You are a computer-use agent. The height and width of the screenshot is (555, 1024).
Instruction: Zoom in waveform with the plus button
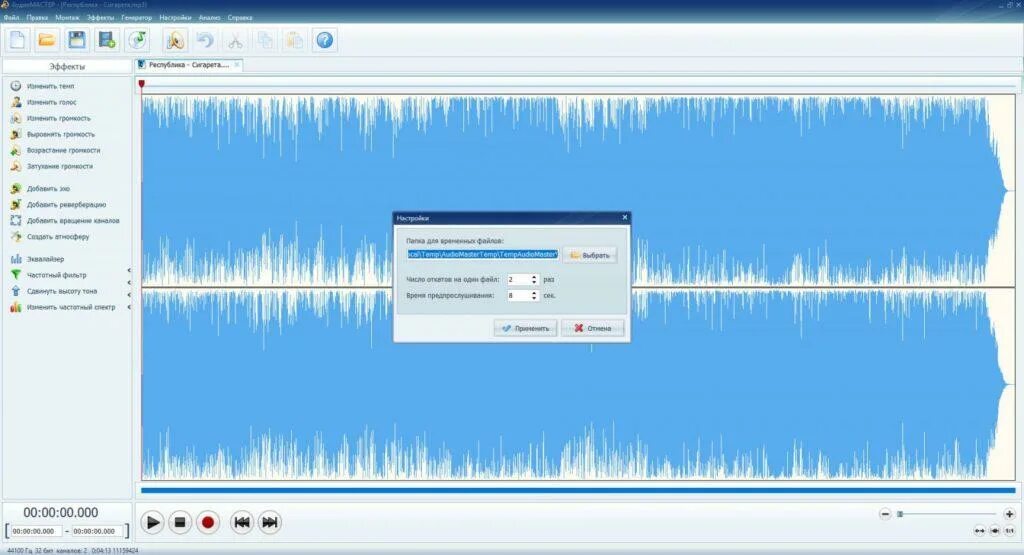(x=1009, y=514)
